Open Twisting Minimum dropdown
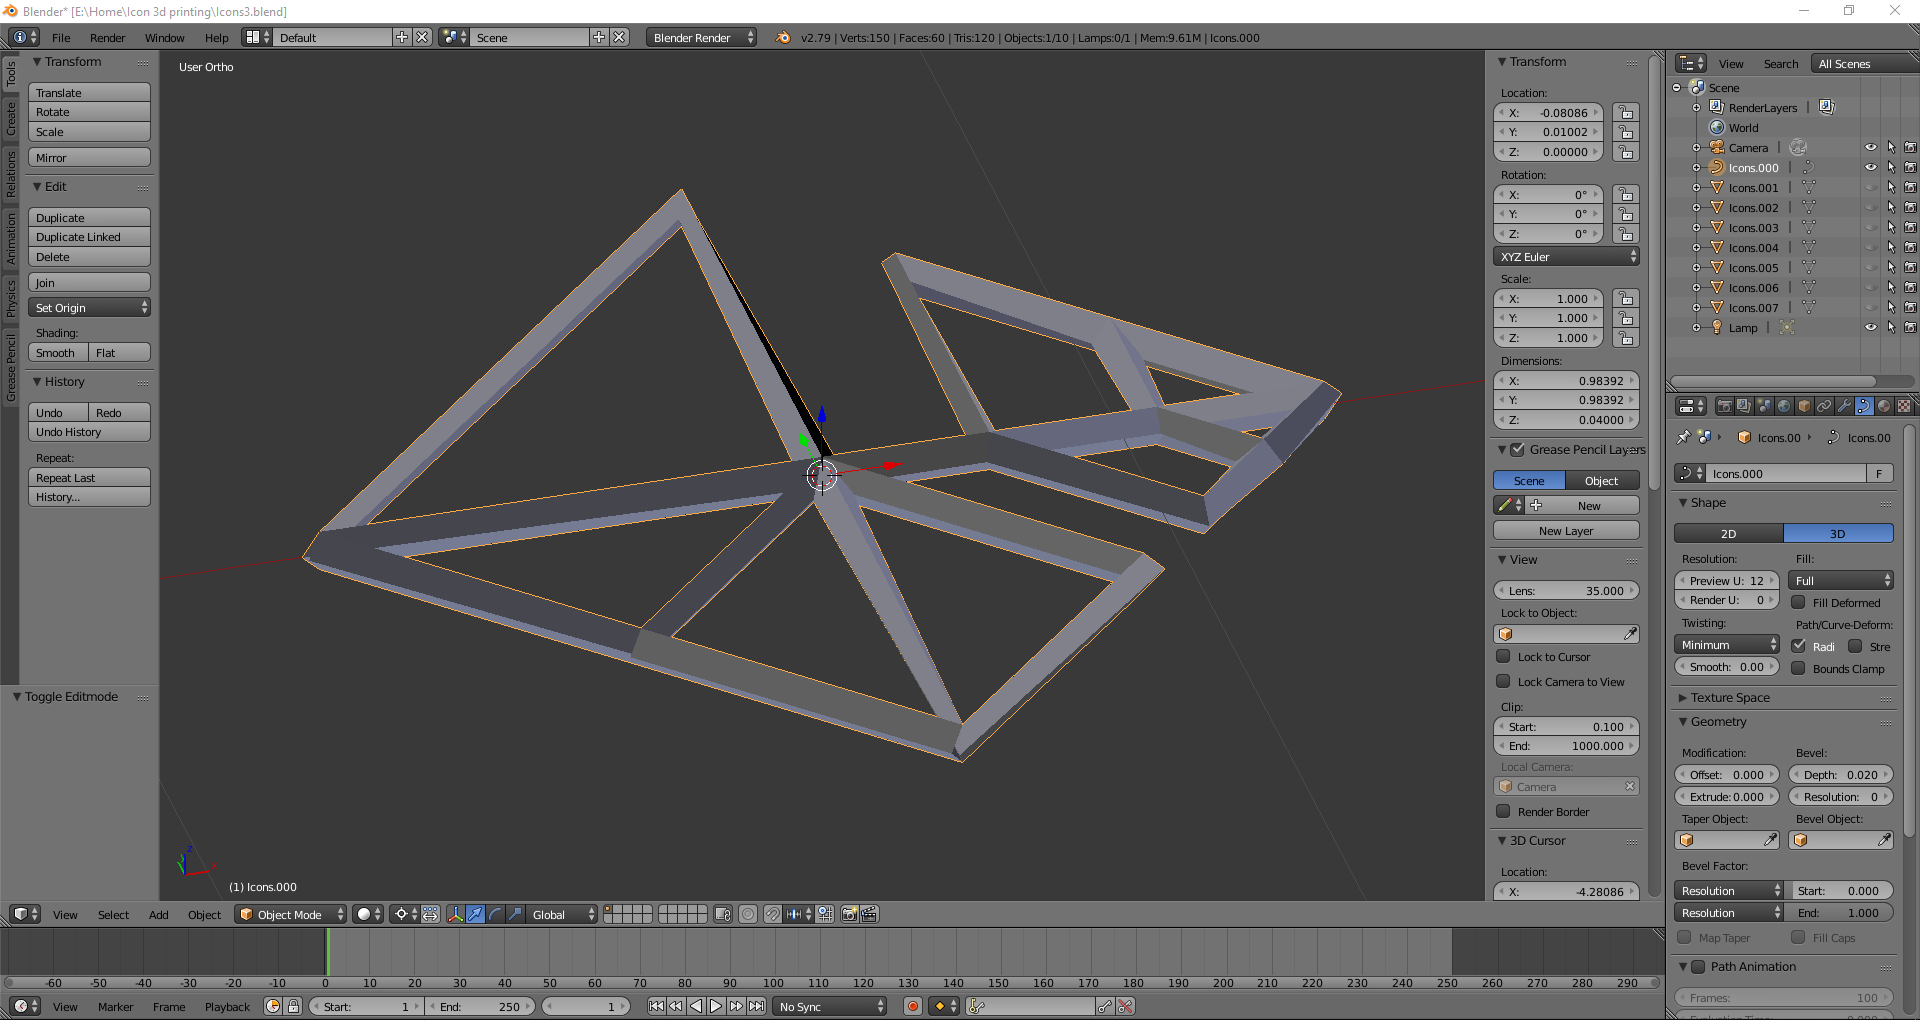Viewport: 1920px width, 1020px height. pos(1727,644)
